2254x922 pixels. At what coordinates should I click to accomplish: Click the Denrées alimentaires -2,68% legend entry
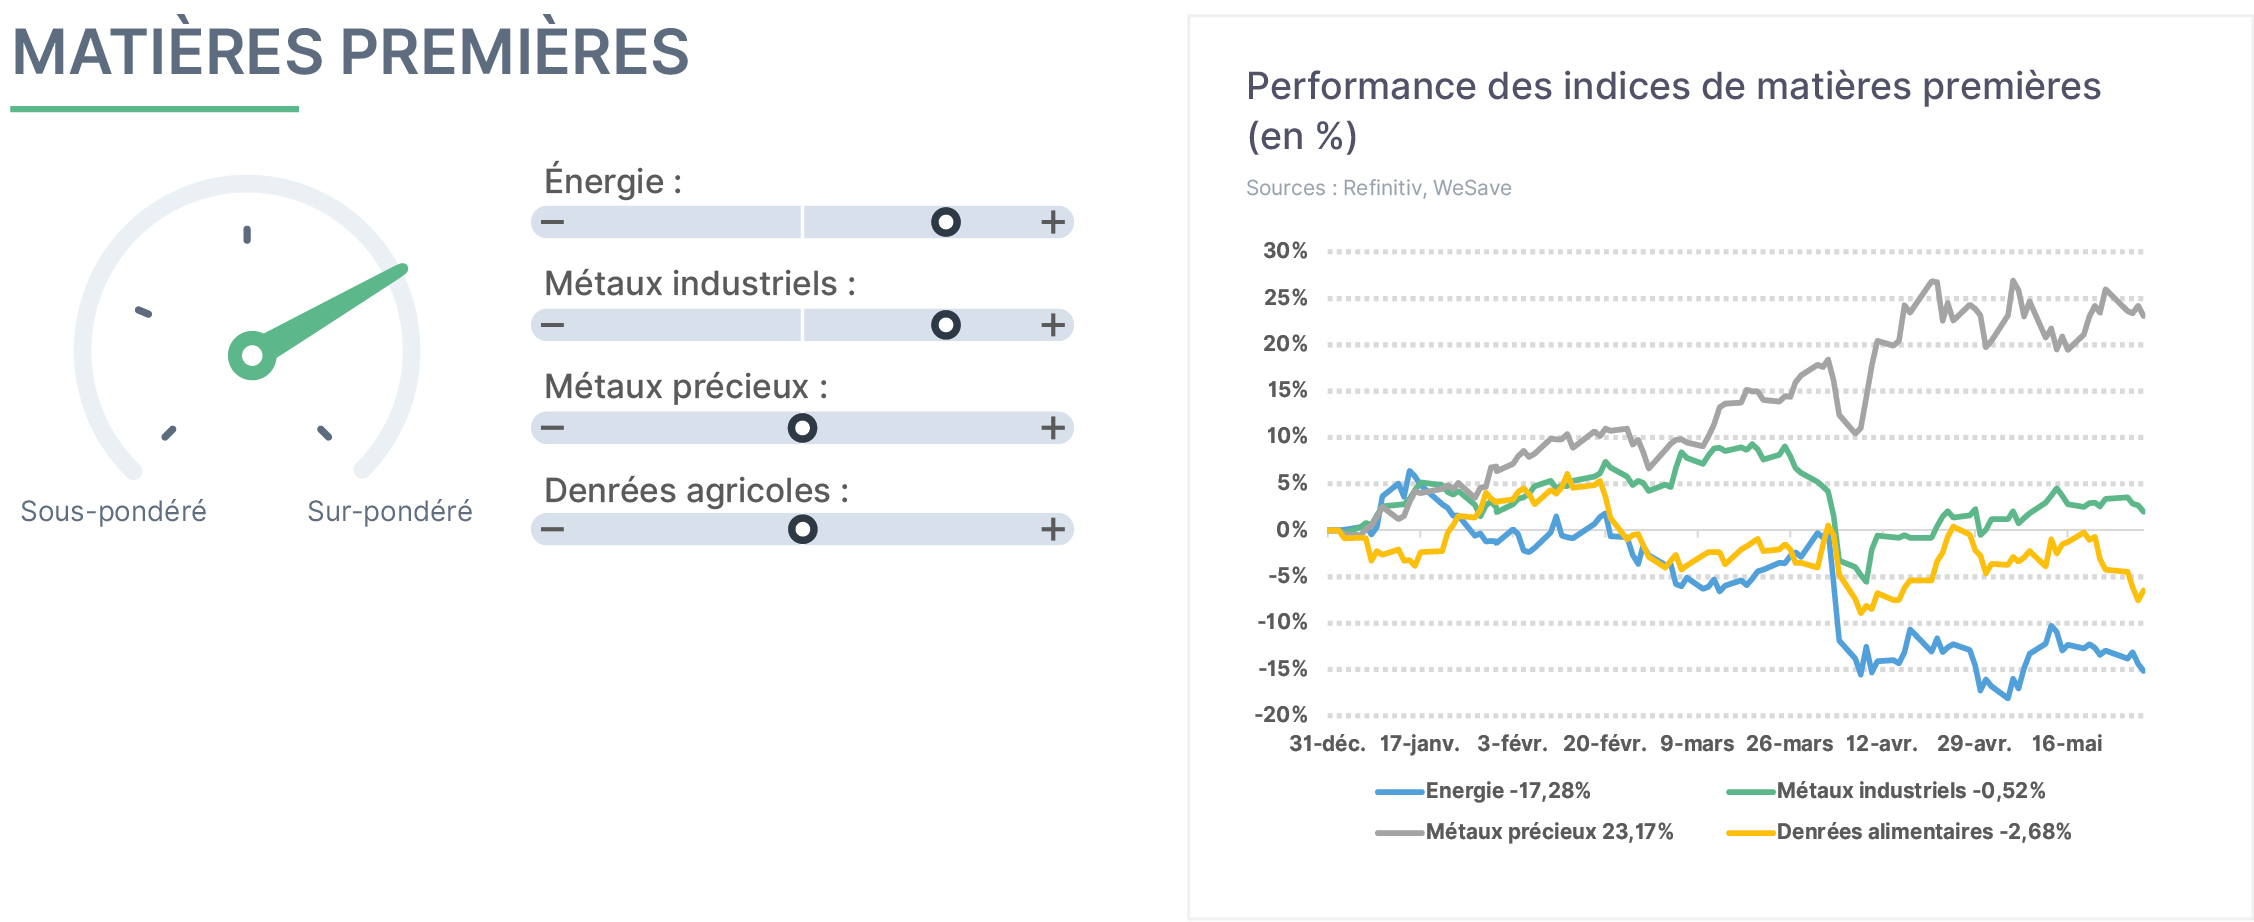(1899, 832)
